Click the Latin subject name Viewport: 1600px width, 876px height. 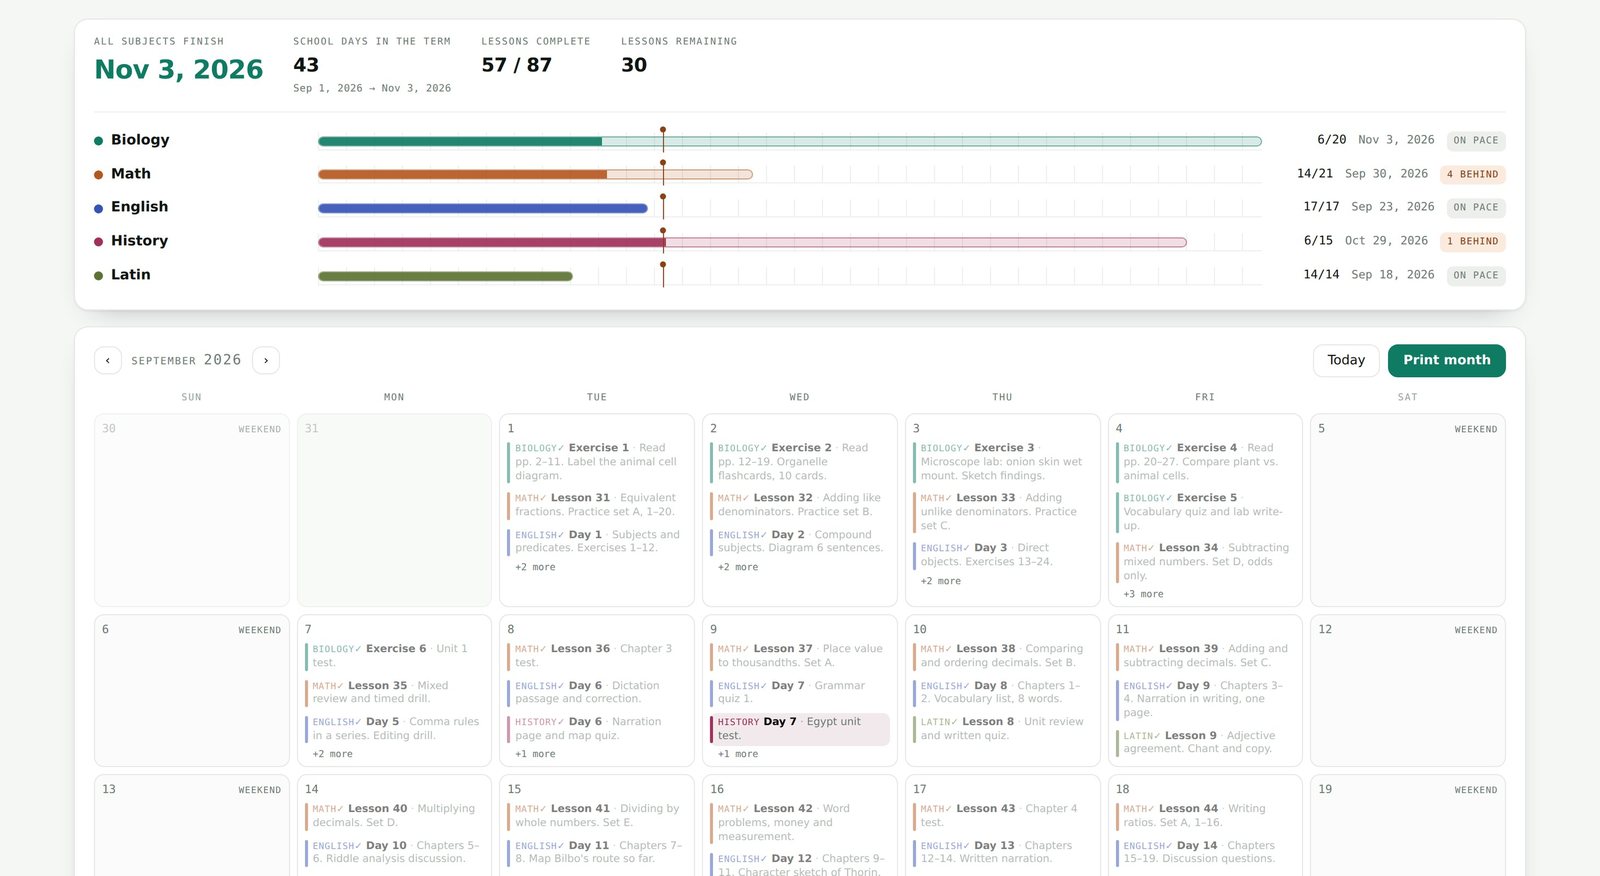click(131, 275)
